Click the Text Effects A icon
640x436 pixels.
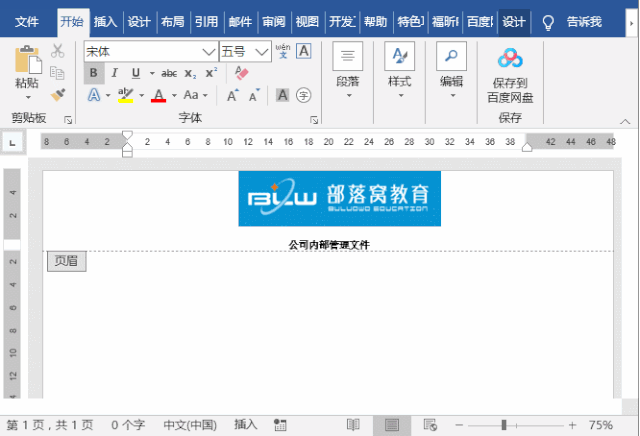[x=94, y=95]
